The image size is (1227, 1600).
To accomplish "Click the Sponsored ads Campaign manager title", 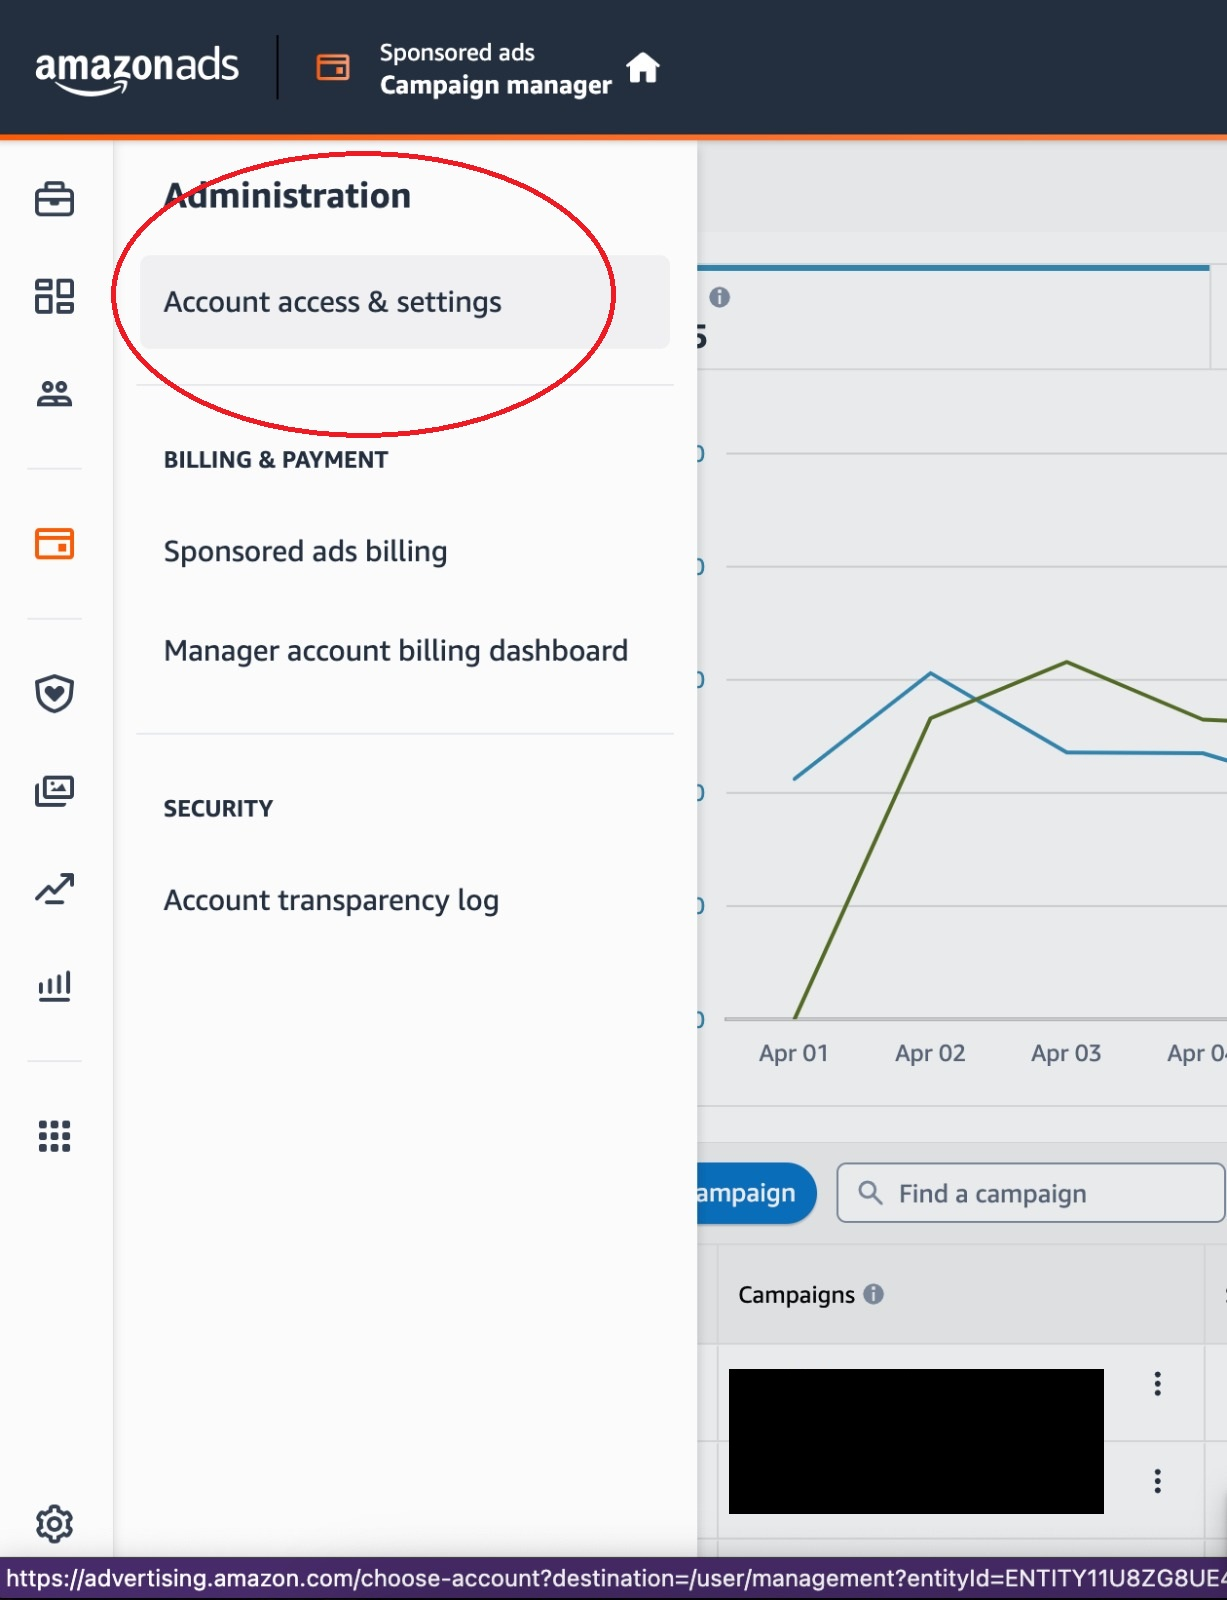I will click(x=495, y=69).
